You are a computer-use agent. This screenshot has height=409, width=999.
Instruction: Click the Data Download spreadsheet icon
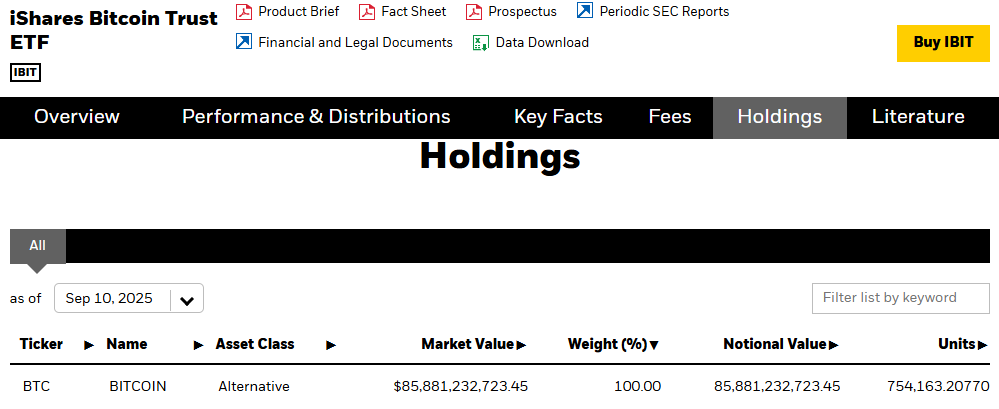click(x=480, y=43)
